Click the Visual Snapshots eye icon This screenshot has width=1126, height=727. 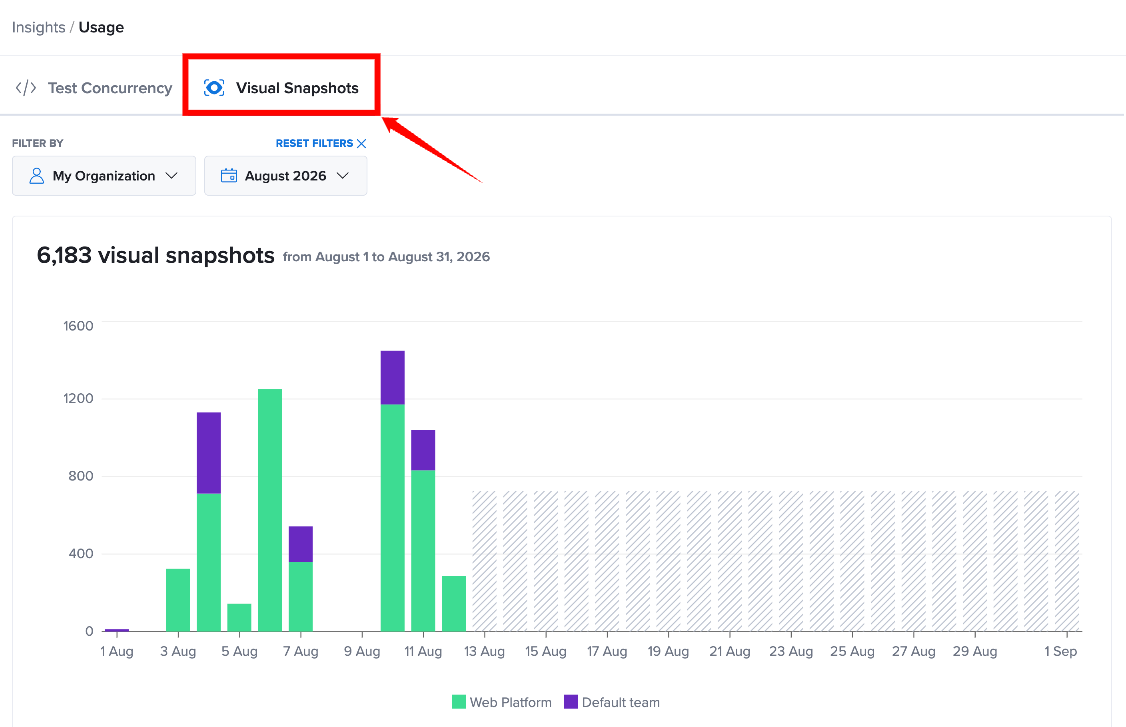click(214, 88)
